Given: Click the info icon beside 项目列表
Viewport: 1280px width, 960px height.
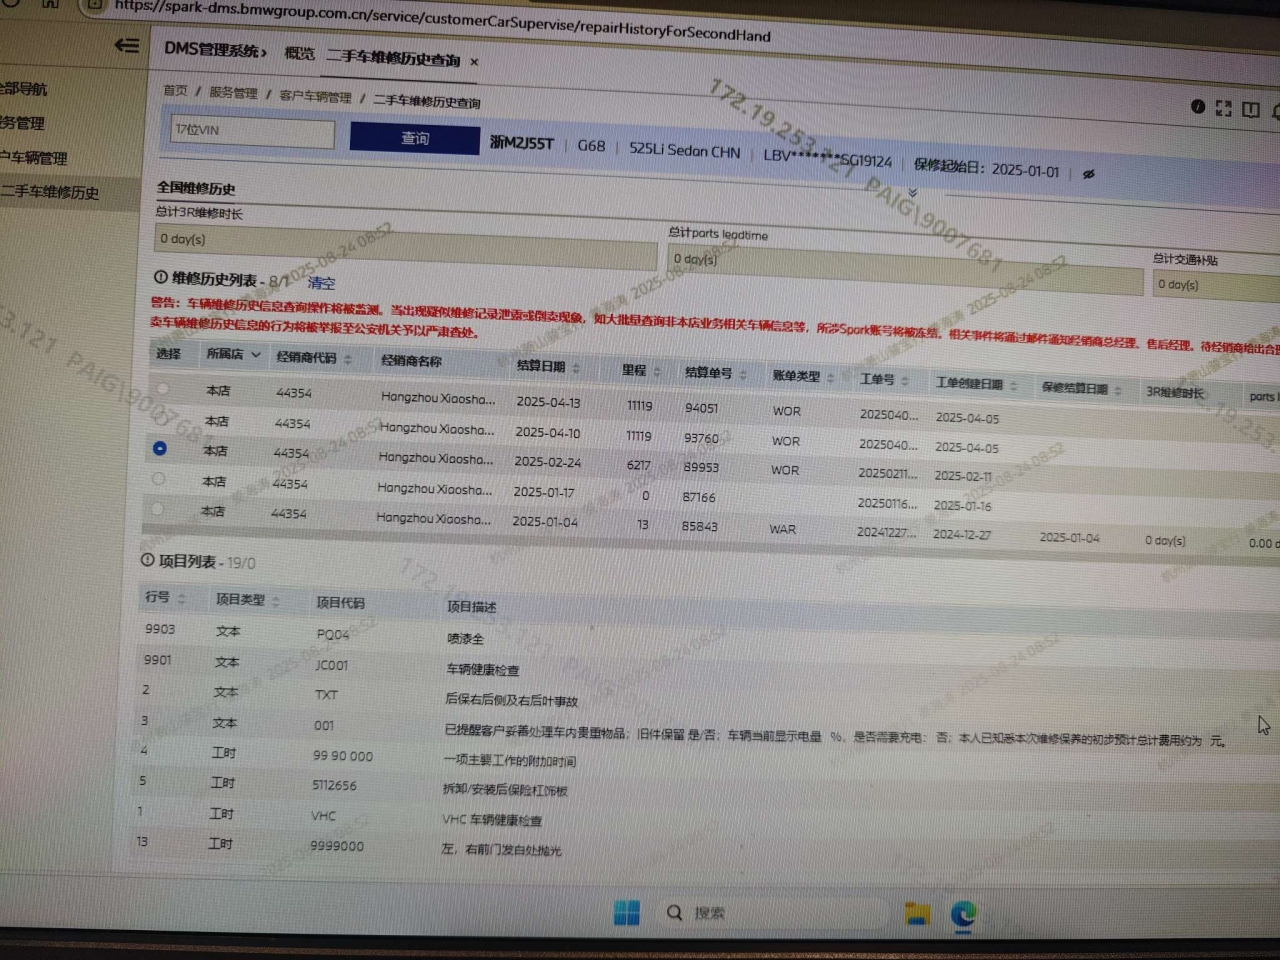Looking at the screenshot, I should click(x=148, y=560).
